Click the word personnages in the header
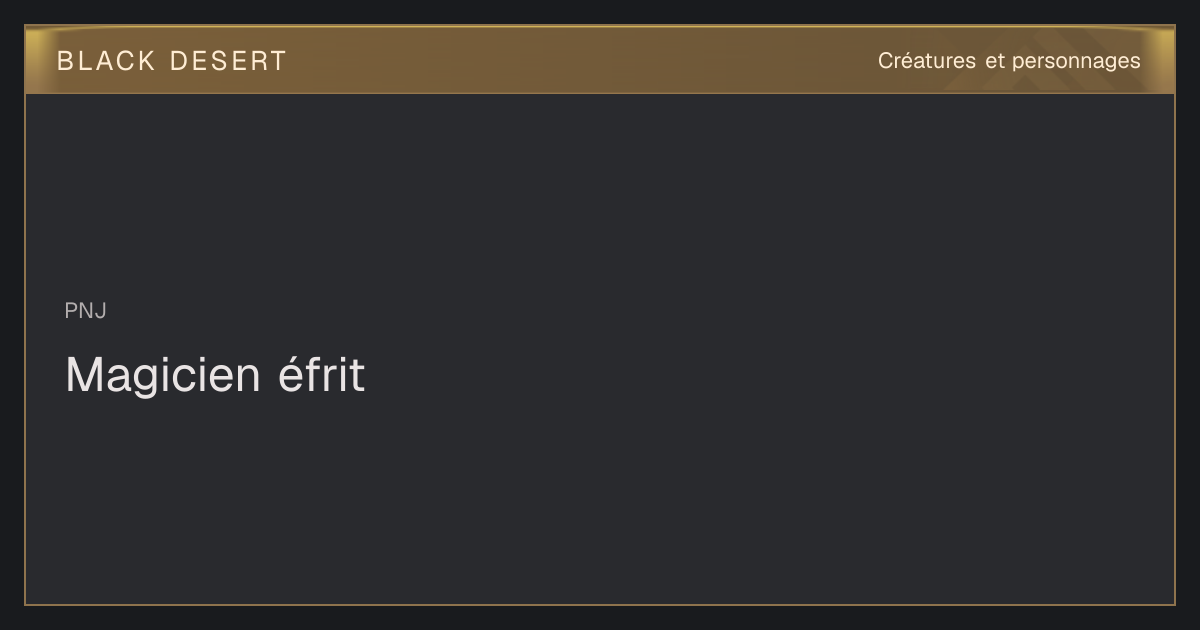 pyautogui.click(x=1076, y=61)
